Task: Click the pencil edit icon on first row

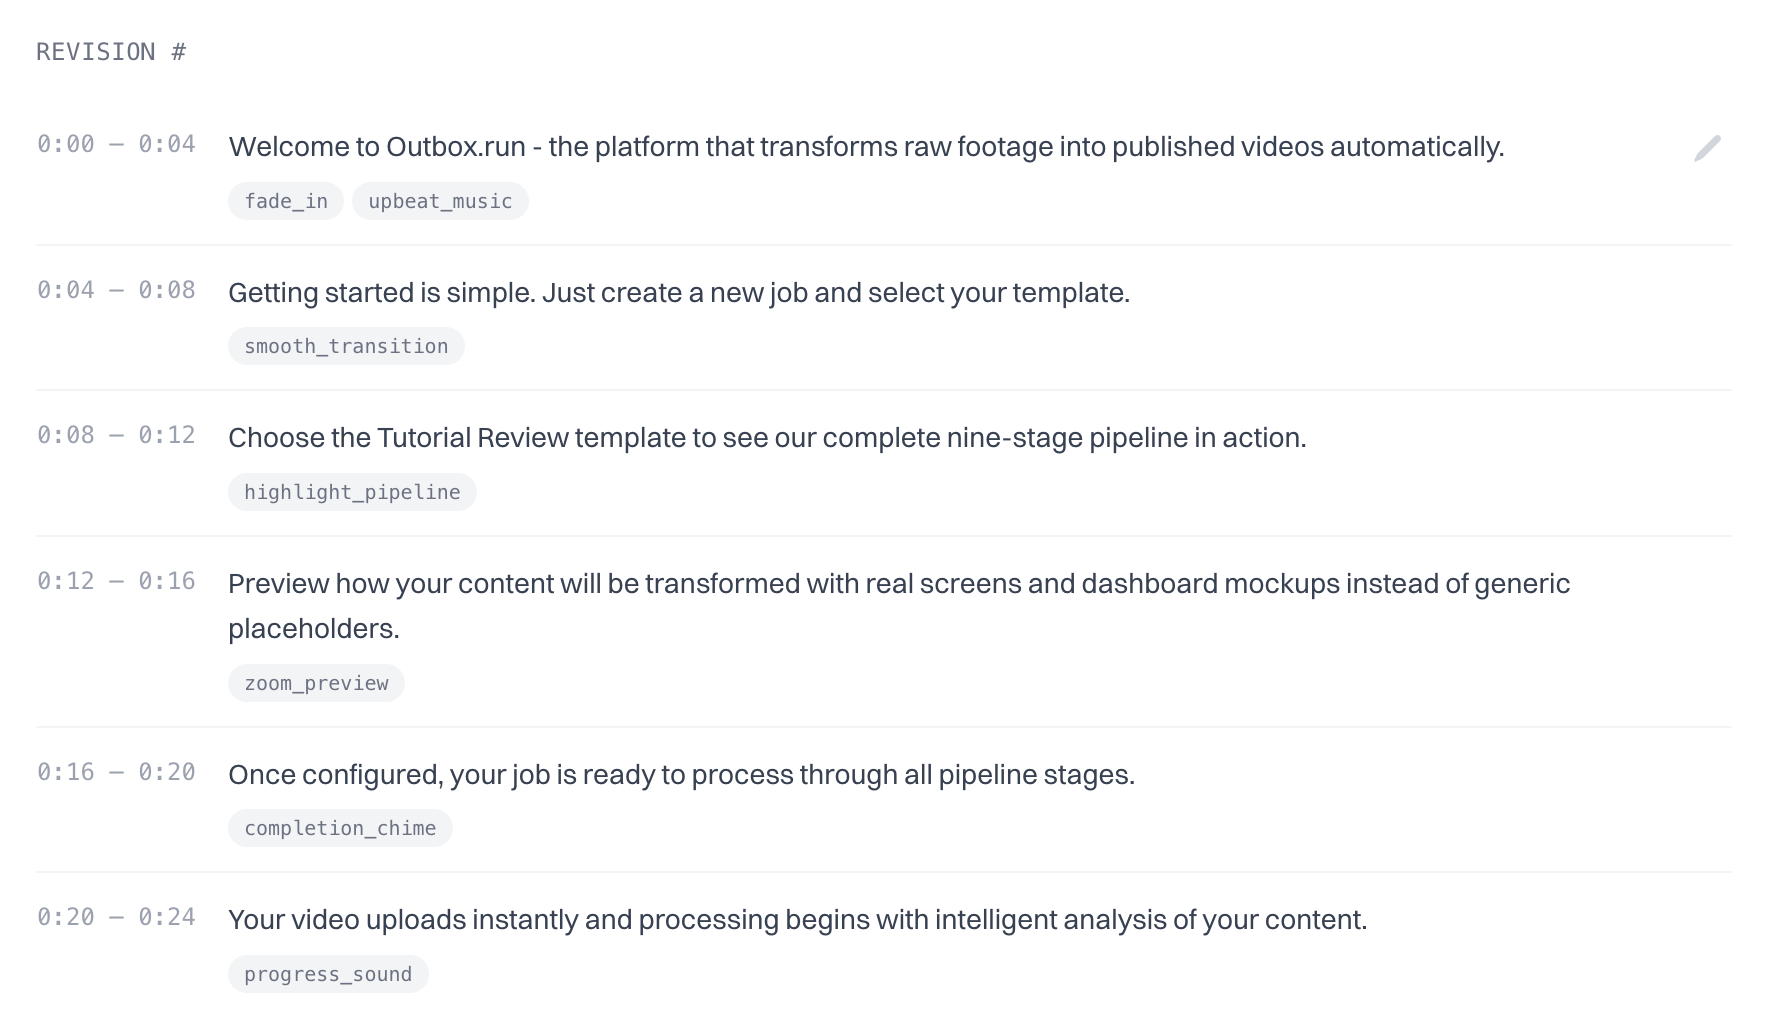Action: (x=1707, y=148)
